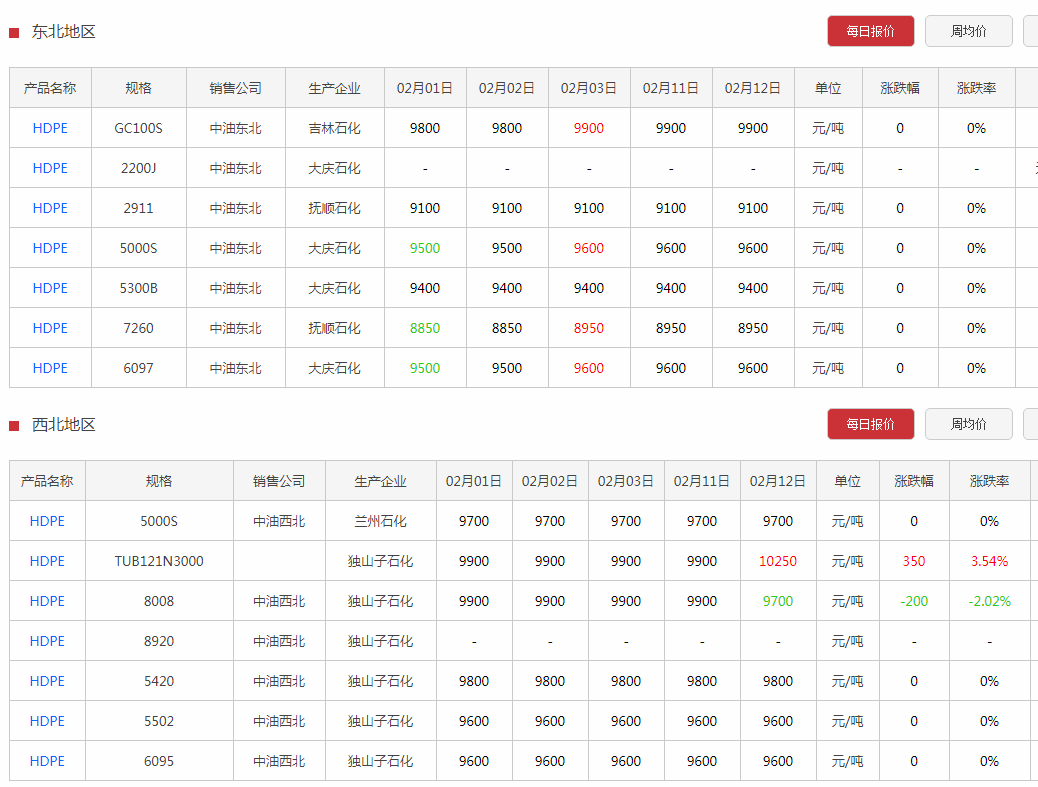Viewport: 1038px width, 787px height.
Task: Switch to 周均价 tab in 东北地区 section
Action: (x=968, y=31)
